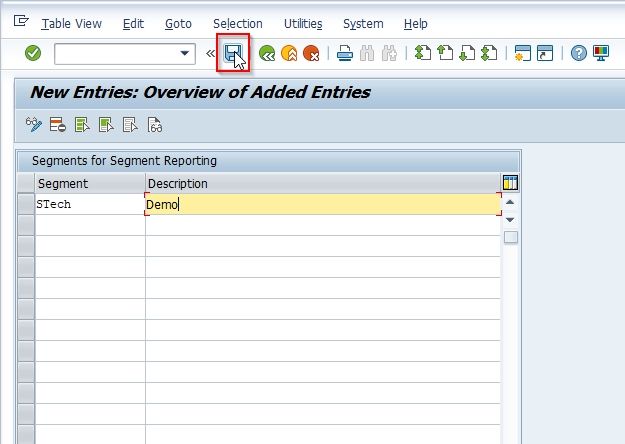The image size is (625, 444).
Task: Open table column settings icon
Action: pyautogui.click(x=510, y=183)
